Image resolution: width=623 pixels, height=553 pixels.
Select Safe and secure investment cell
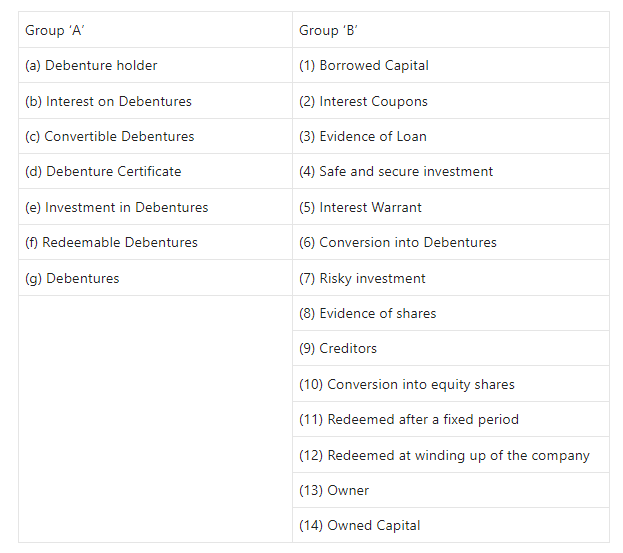pyautogui.click(x=451, y=171)
